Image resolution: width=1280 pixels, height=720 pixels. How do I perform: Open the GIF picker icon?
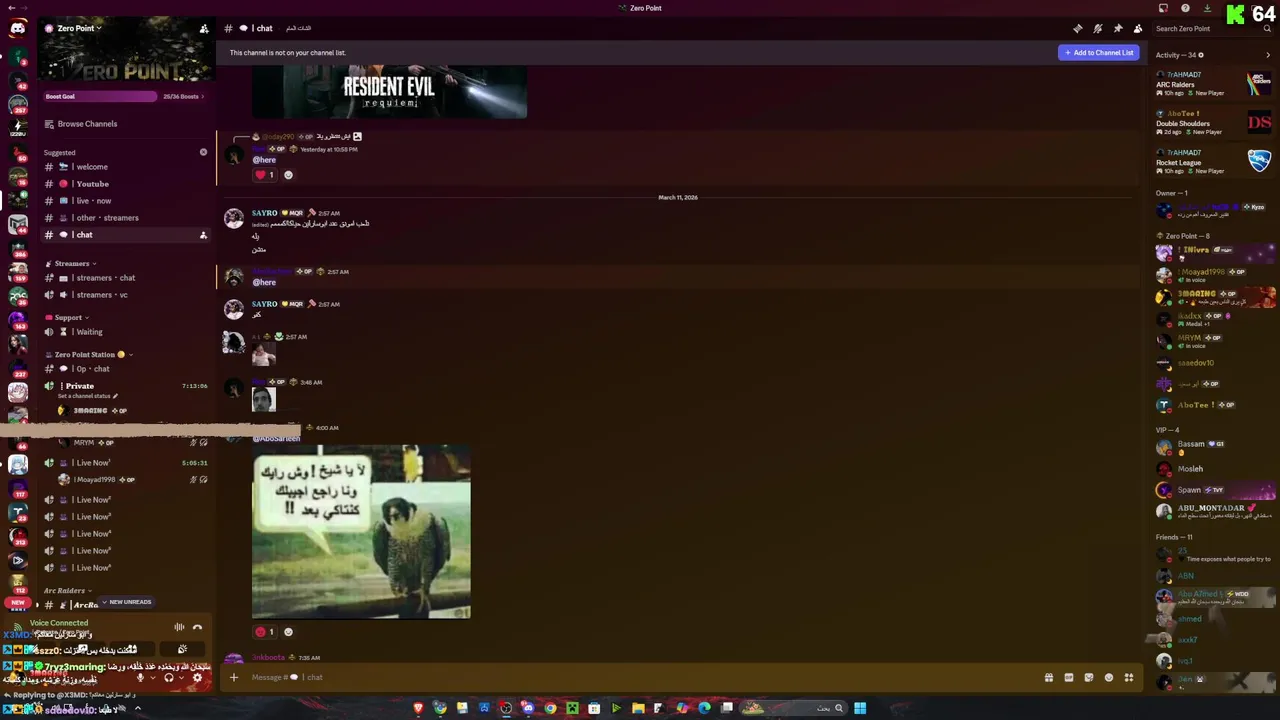tap(1068, 677)
